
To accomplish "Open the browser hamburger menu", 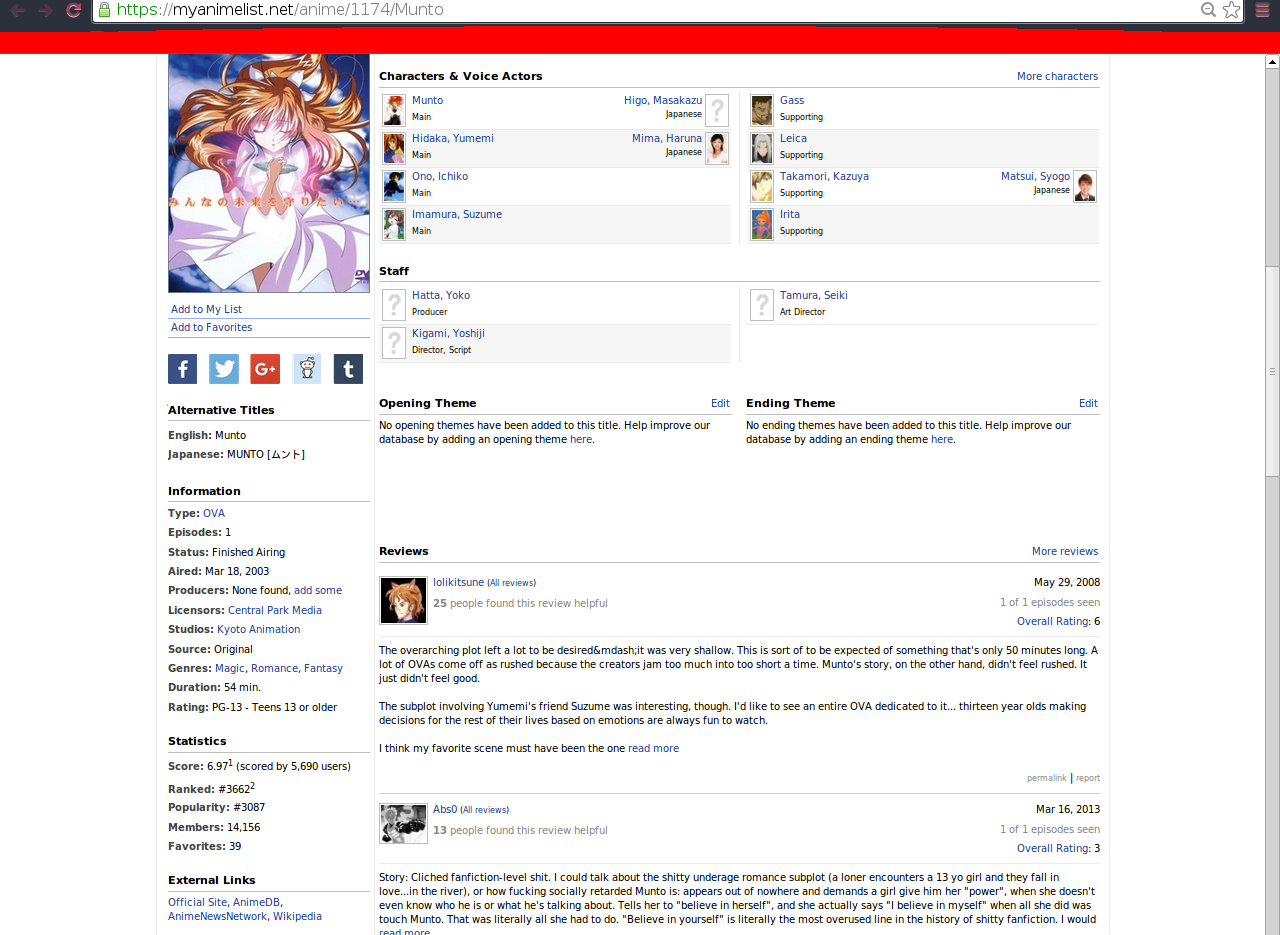I will coord(1263,10).
